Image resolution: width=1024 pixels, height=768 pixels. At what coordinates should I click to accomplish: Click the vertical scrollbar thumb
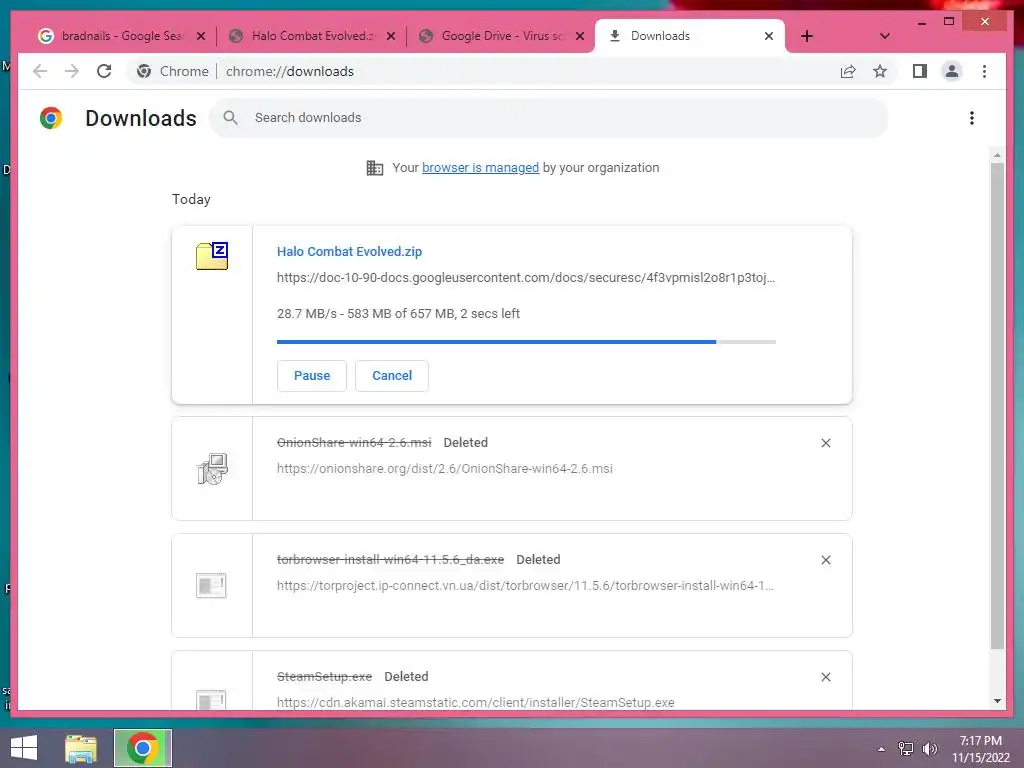click(997, 406)
